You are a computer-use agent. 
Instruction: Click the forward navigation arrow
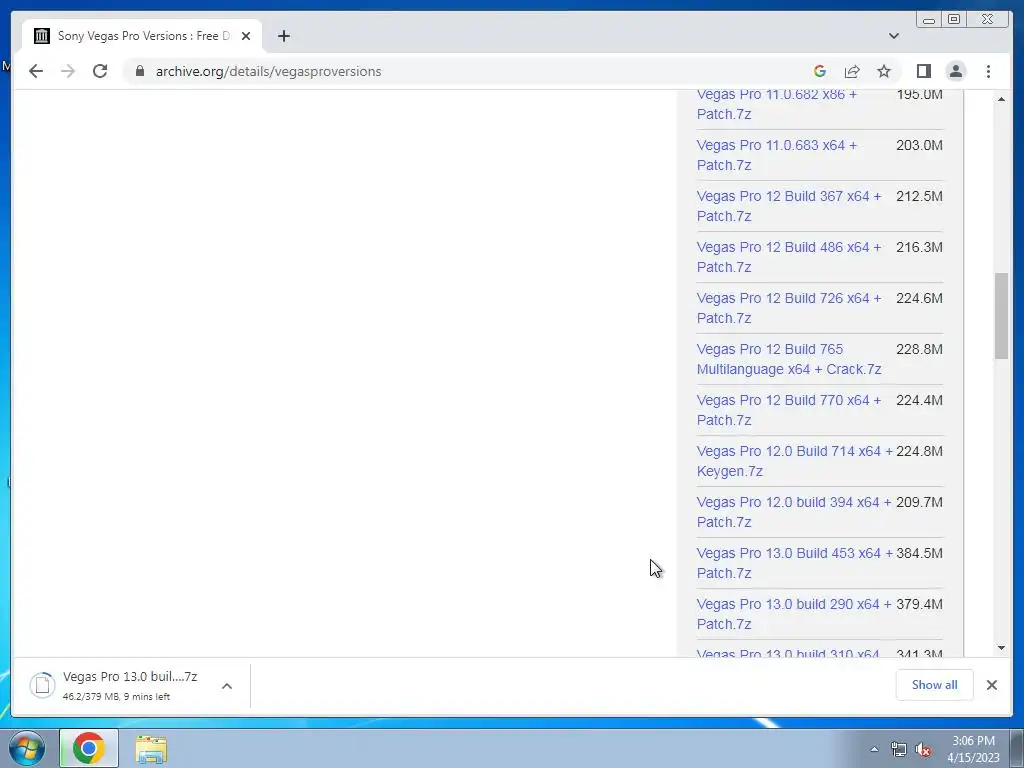click(68, 71)
